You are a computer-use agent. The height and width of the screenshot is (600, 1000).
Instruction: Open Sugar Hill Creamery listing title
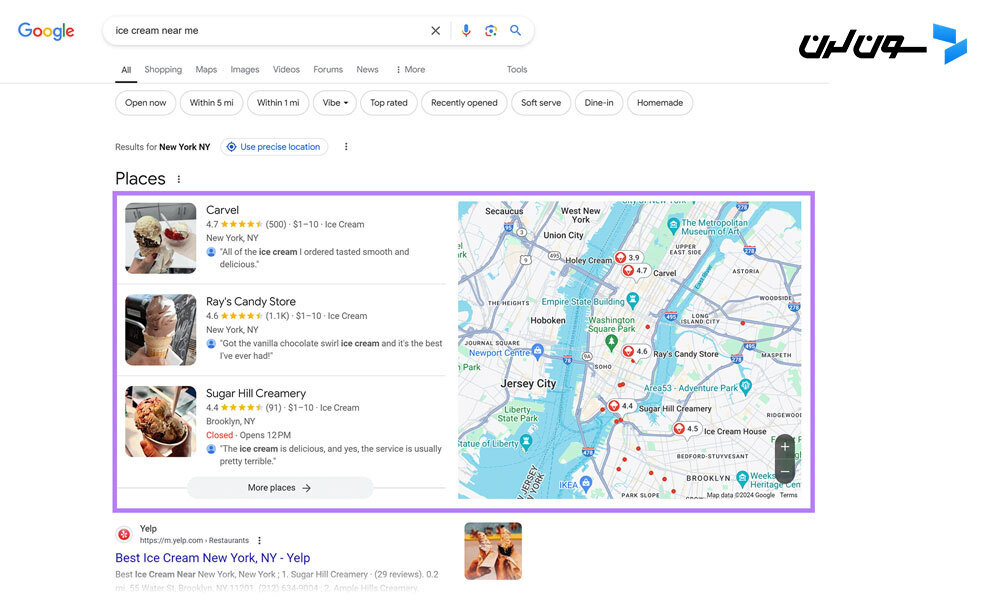click(x=256, y=393)
